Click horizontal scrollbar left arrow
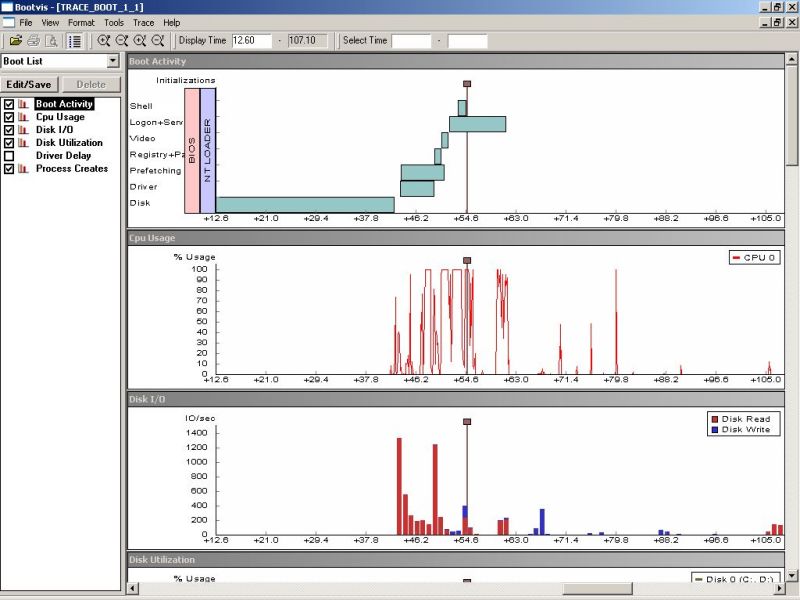Image resolution: width=800 pixels, height=600 pixels. tap(133, 588)
